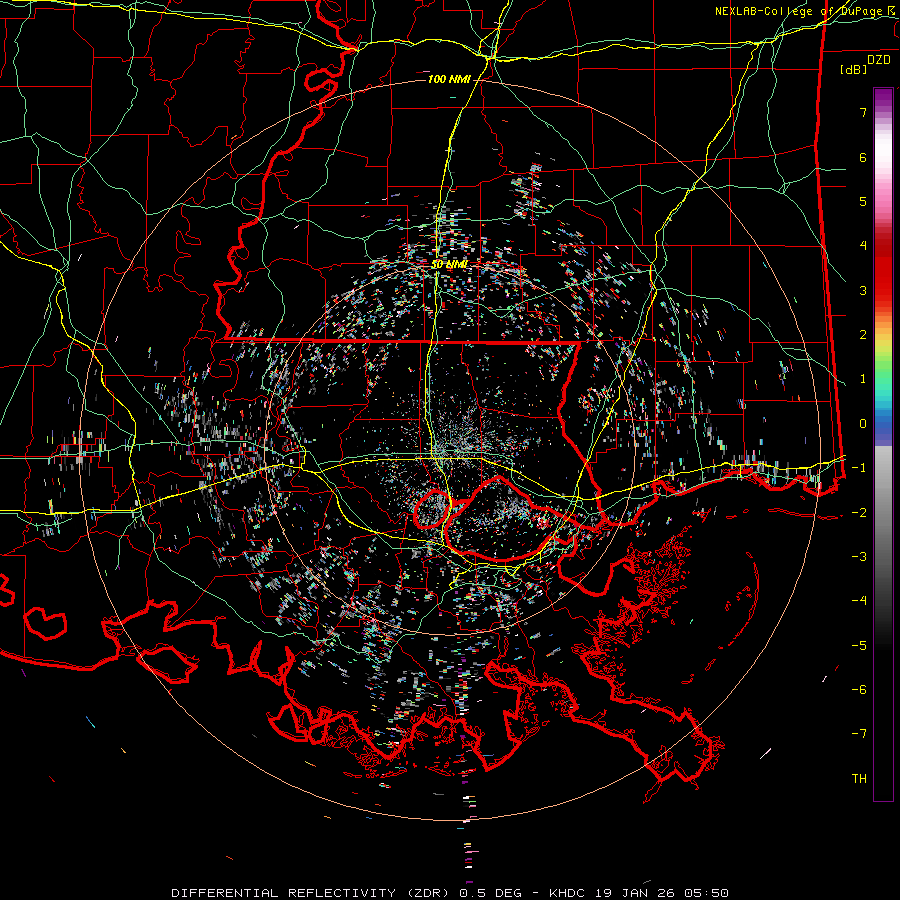Click the 05:50 timestamp in the caption
This screenshot has width=900, height=900.
(x=705, y=893)
